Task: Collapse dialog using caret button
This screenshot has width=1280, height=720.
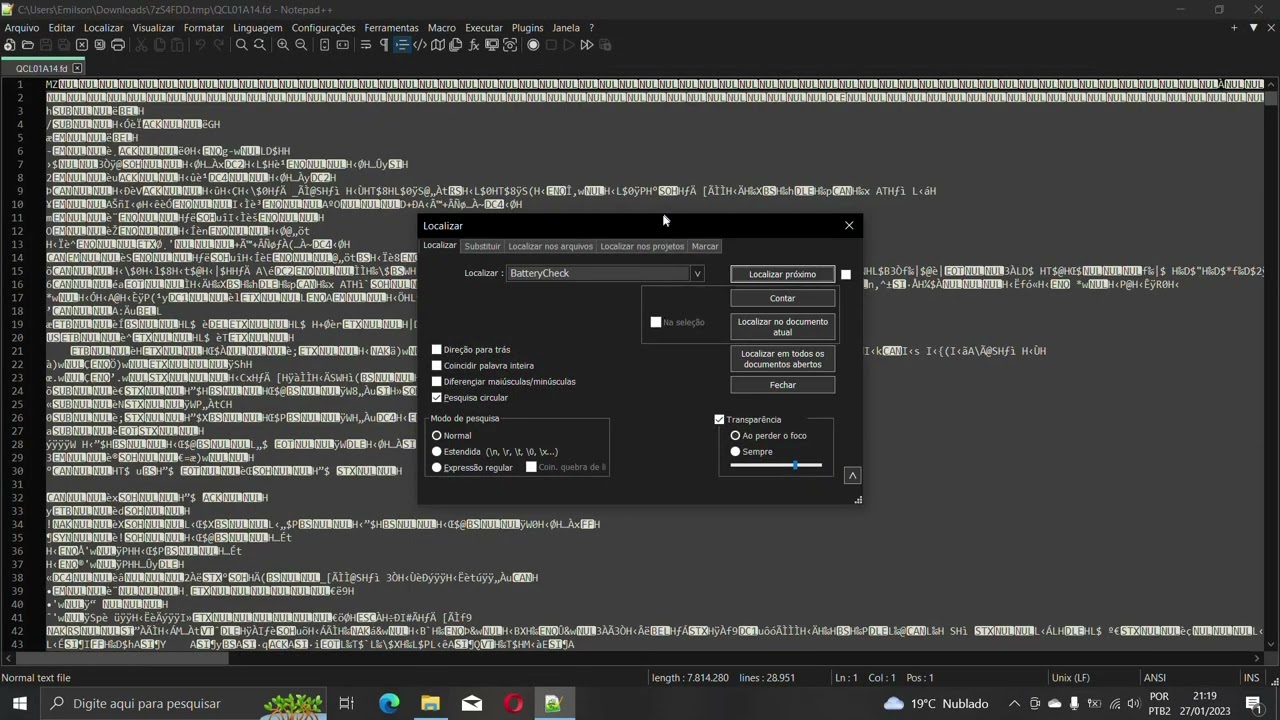Action: click(x=852, y=475)
